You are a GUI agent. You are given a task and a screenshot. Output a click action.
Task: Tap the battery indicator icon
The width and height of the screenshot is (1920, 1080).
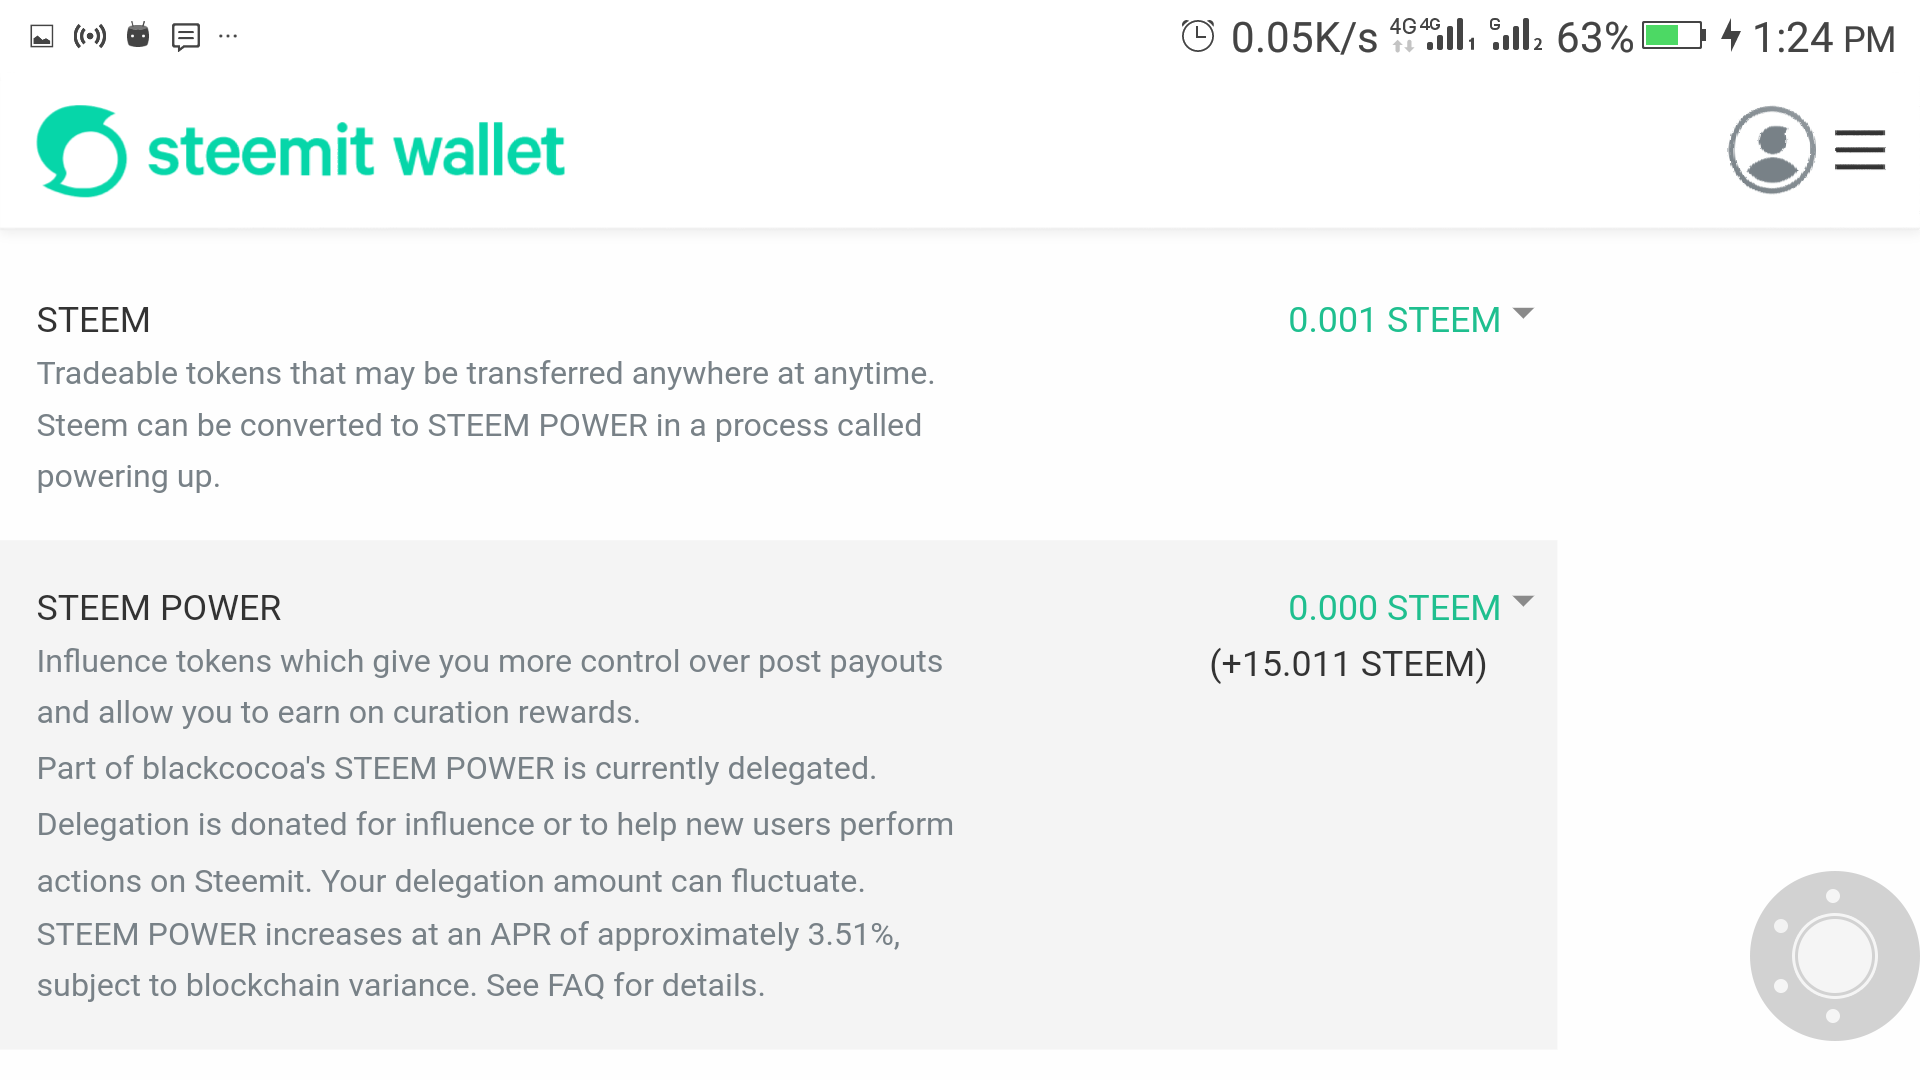click(1673, 36)
